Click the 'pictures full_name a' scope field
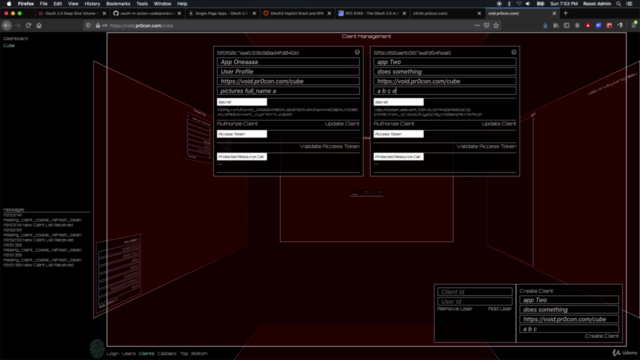This screenshot has height=360, width=640. coord(288,91)
